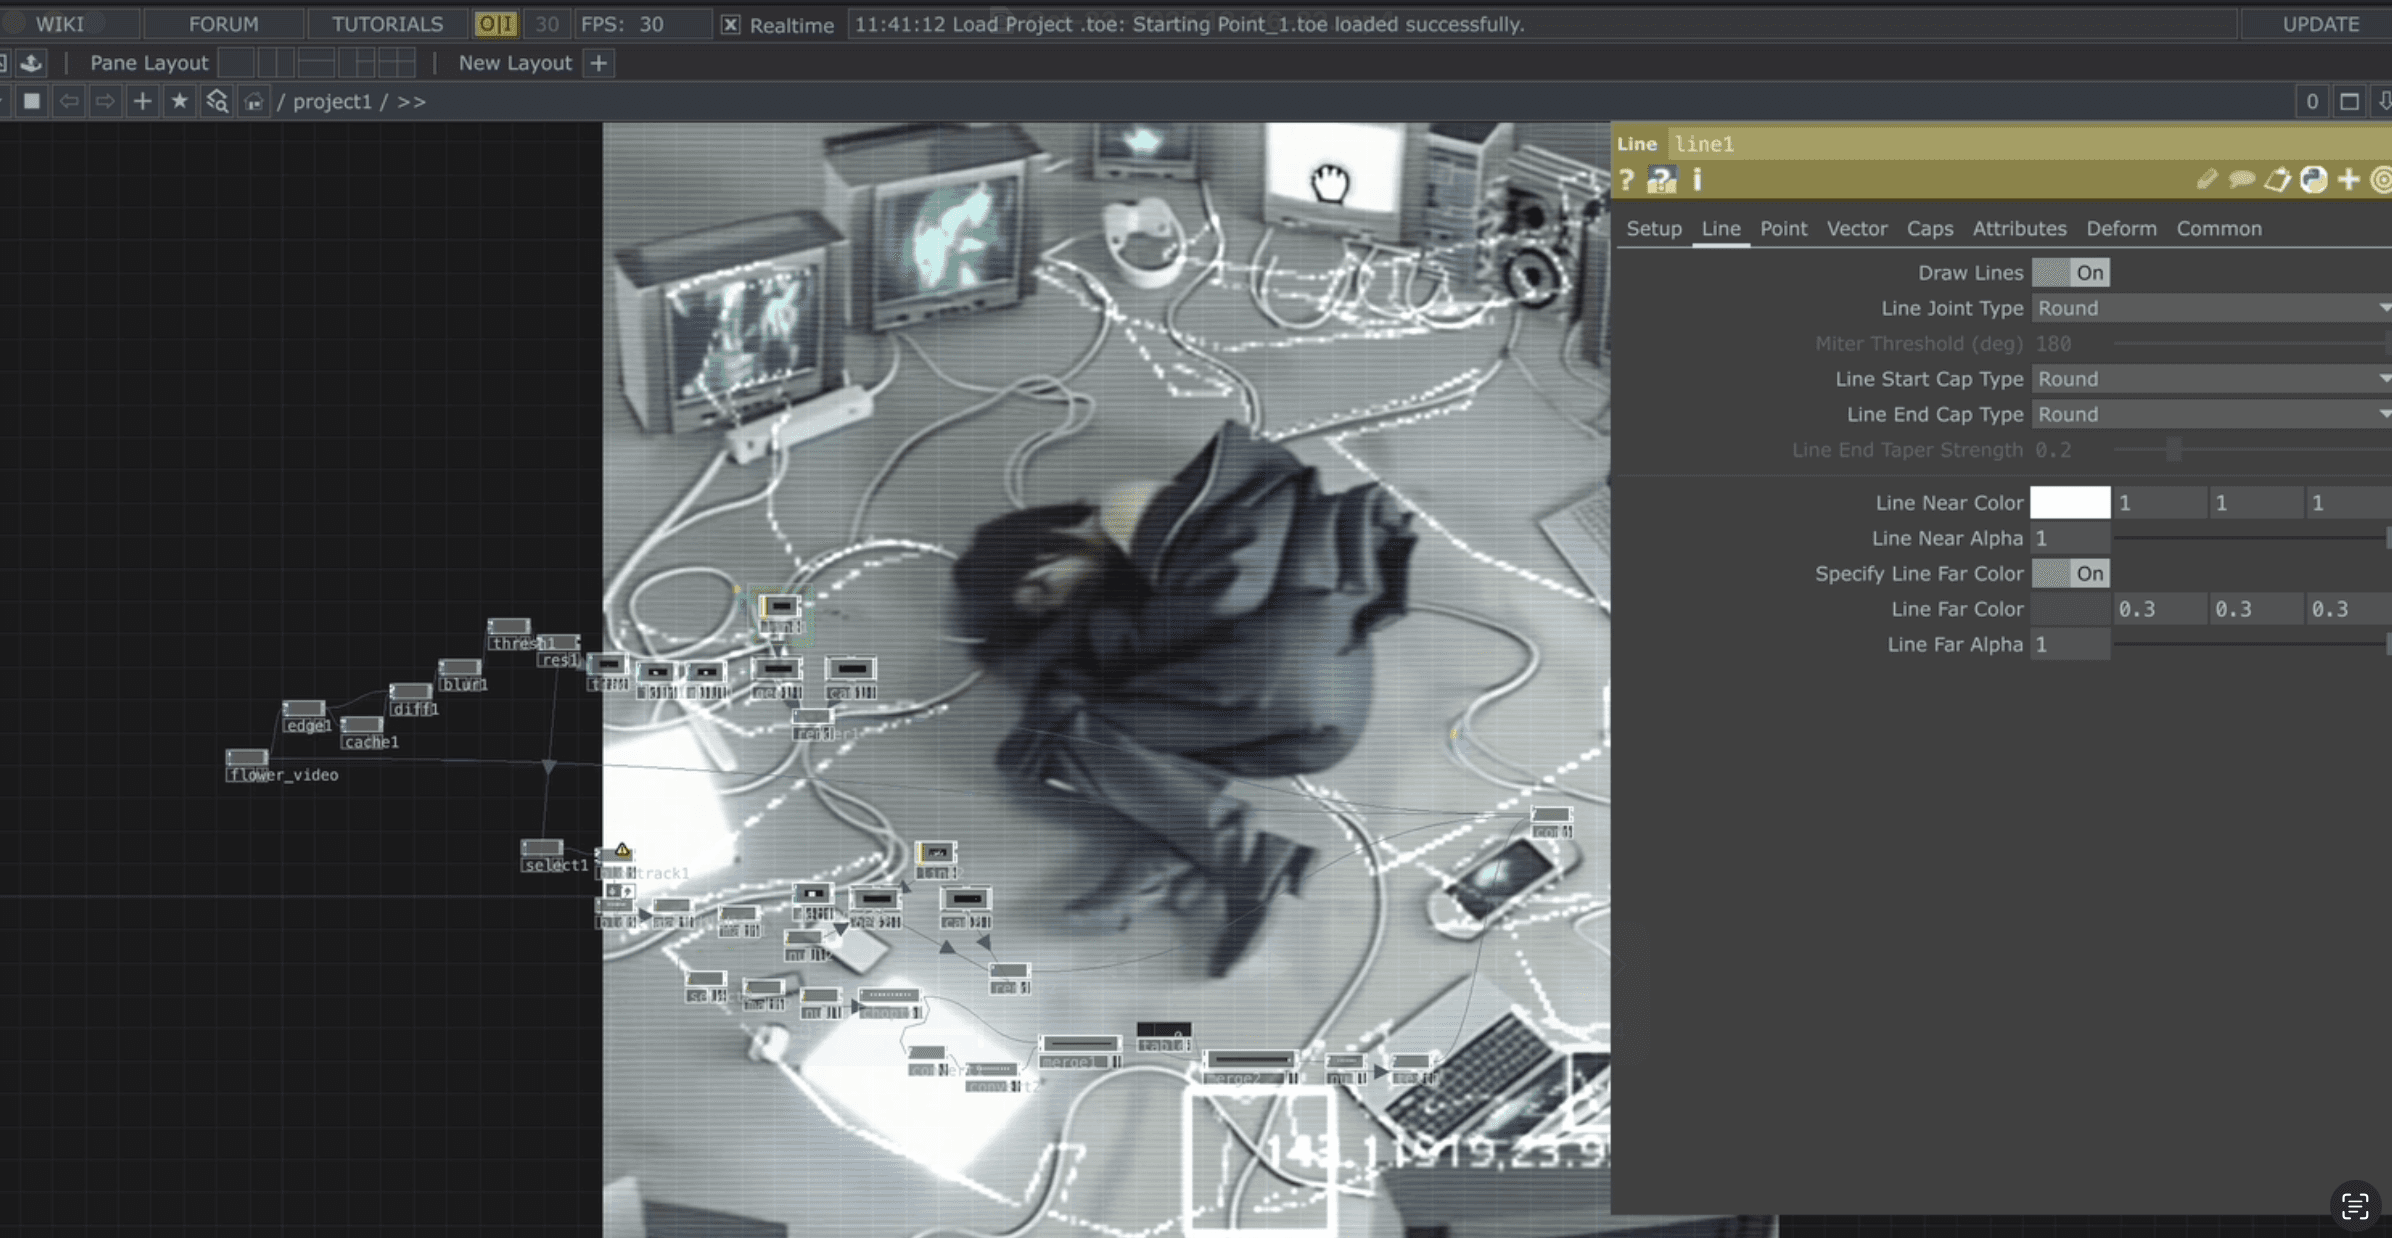The width and height of the screenshot is (2392, 1238).
Task: Go to home network icon
Action: click(254, 101)
